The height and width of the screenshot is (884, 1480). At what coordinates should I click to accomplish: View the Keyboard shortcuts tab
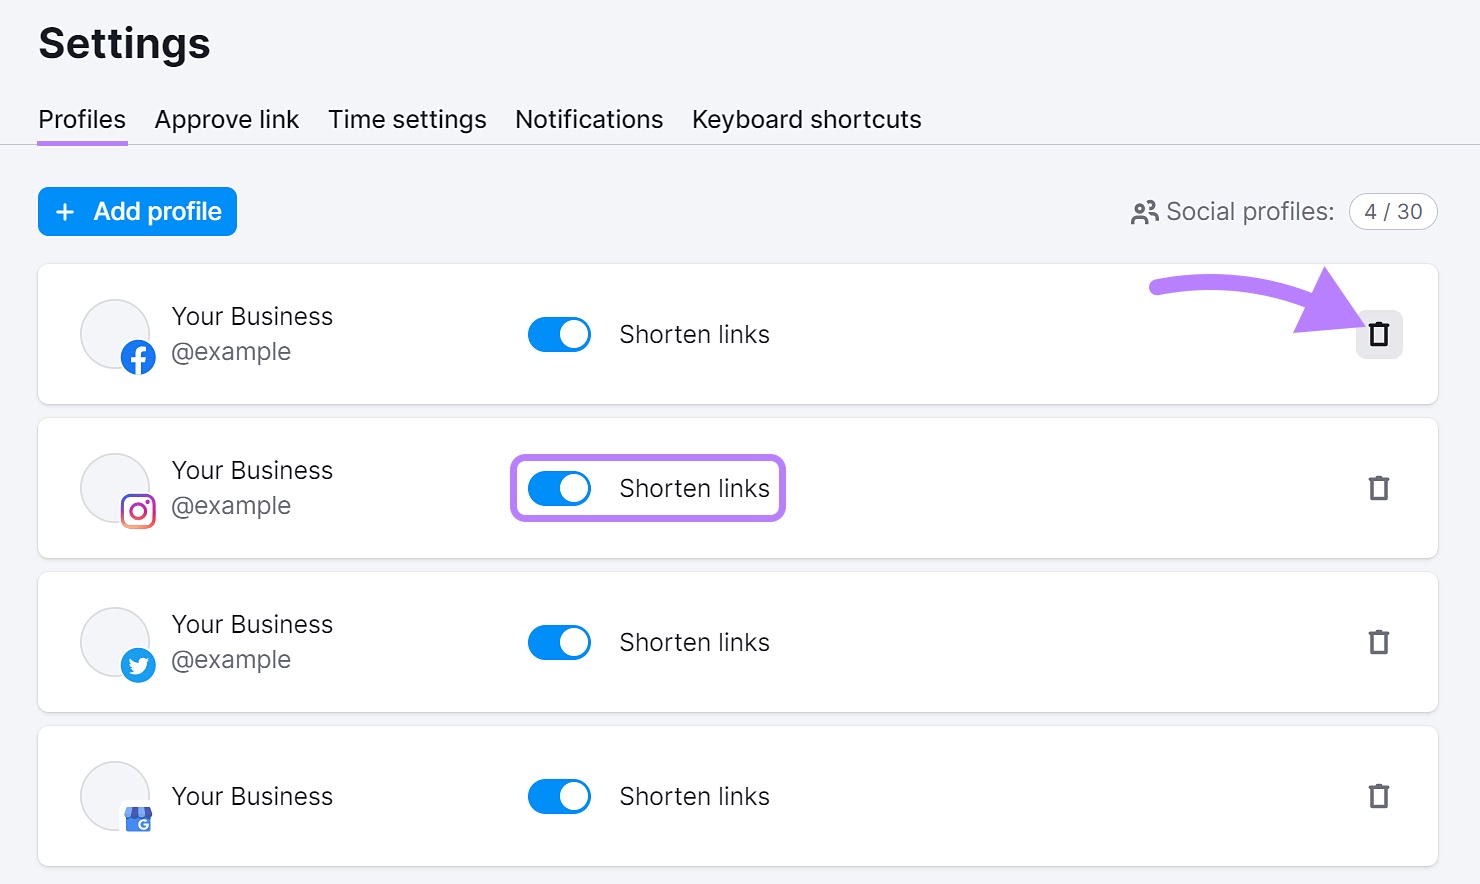point(806,119)
